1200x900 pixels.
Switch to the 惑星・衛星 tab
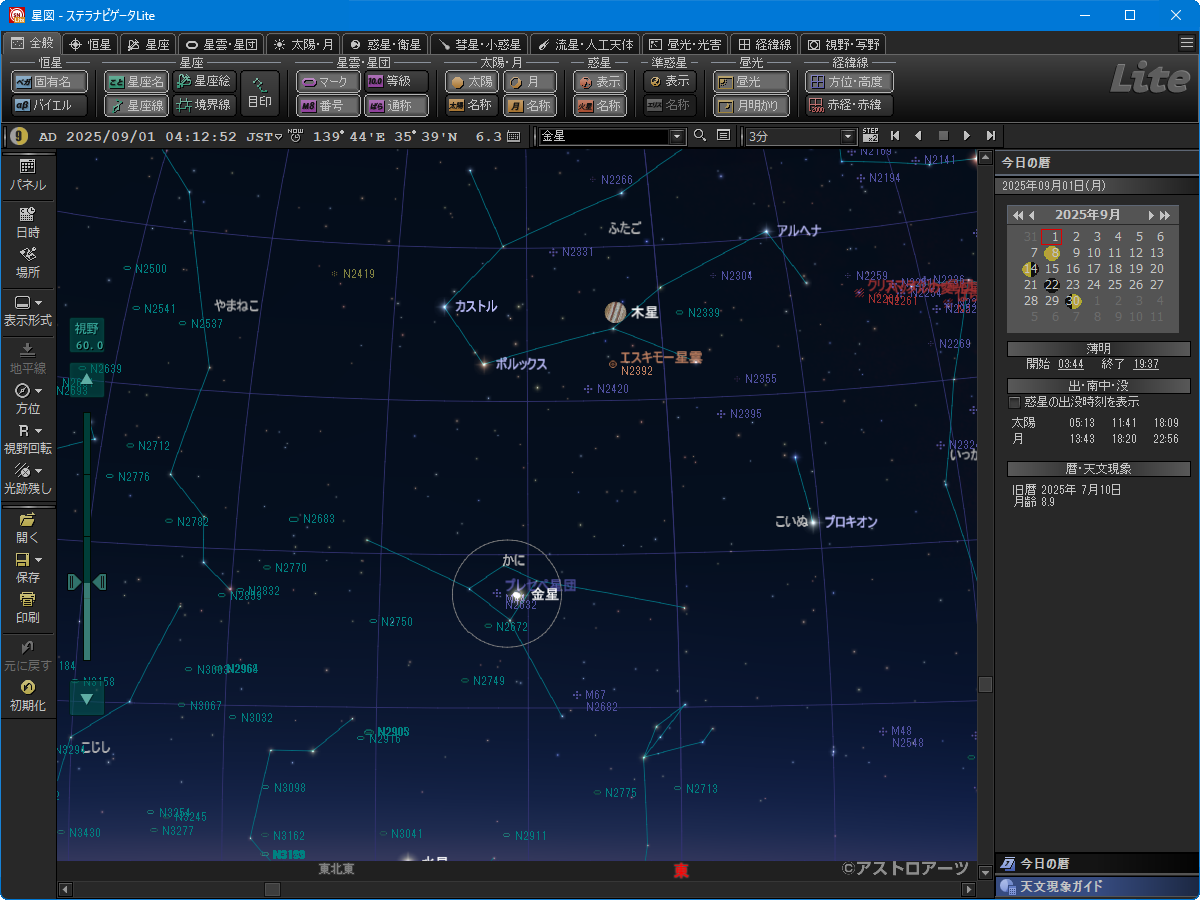(385, 44)
